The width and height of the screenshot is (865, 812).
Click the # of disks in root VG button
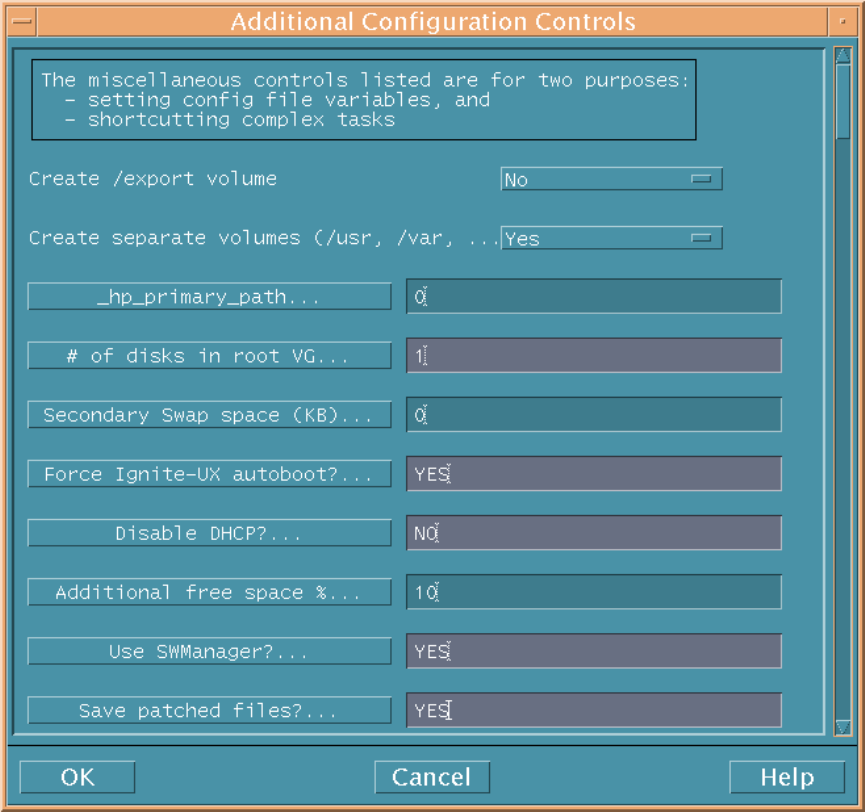tap(210, 355)
